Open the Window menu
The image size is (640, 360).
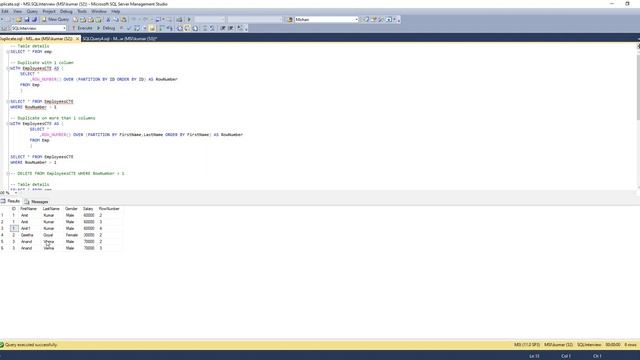pos(99,11)
